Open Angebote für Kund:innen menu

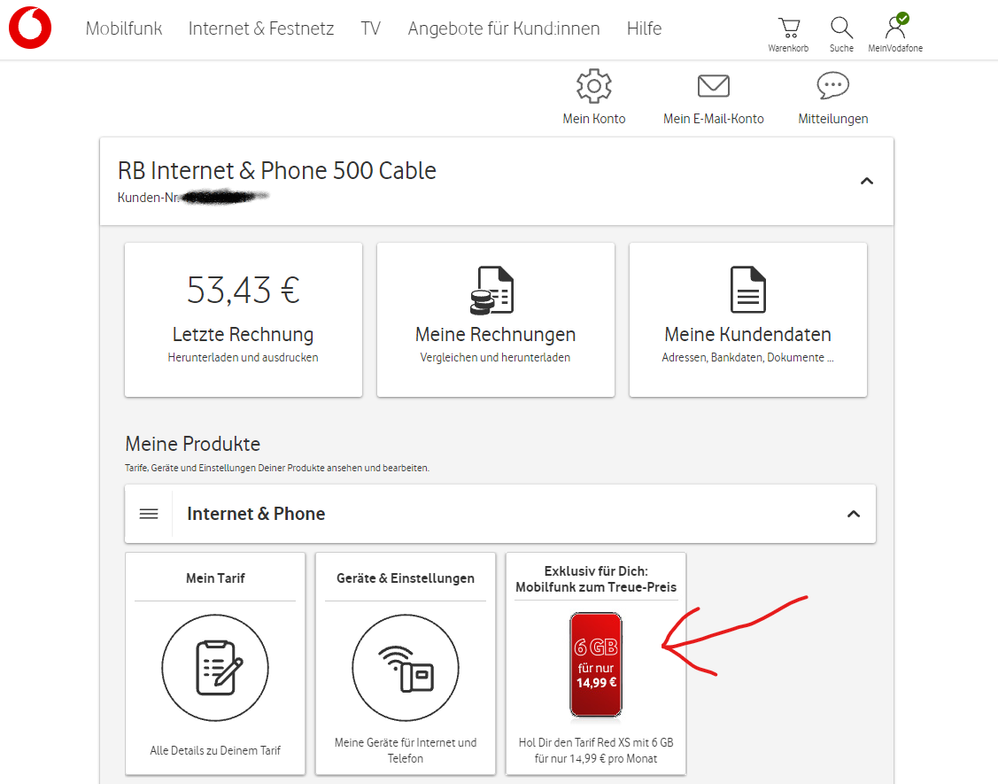point(504,29)
